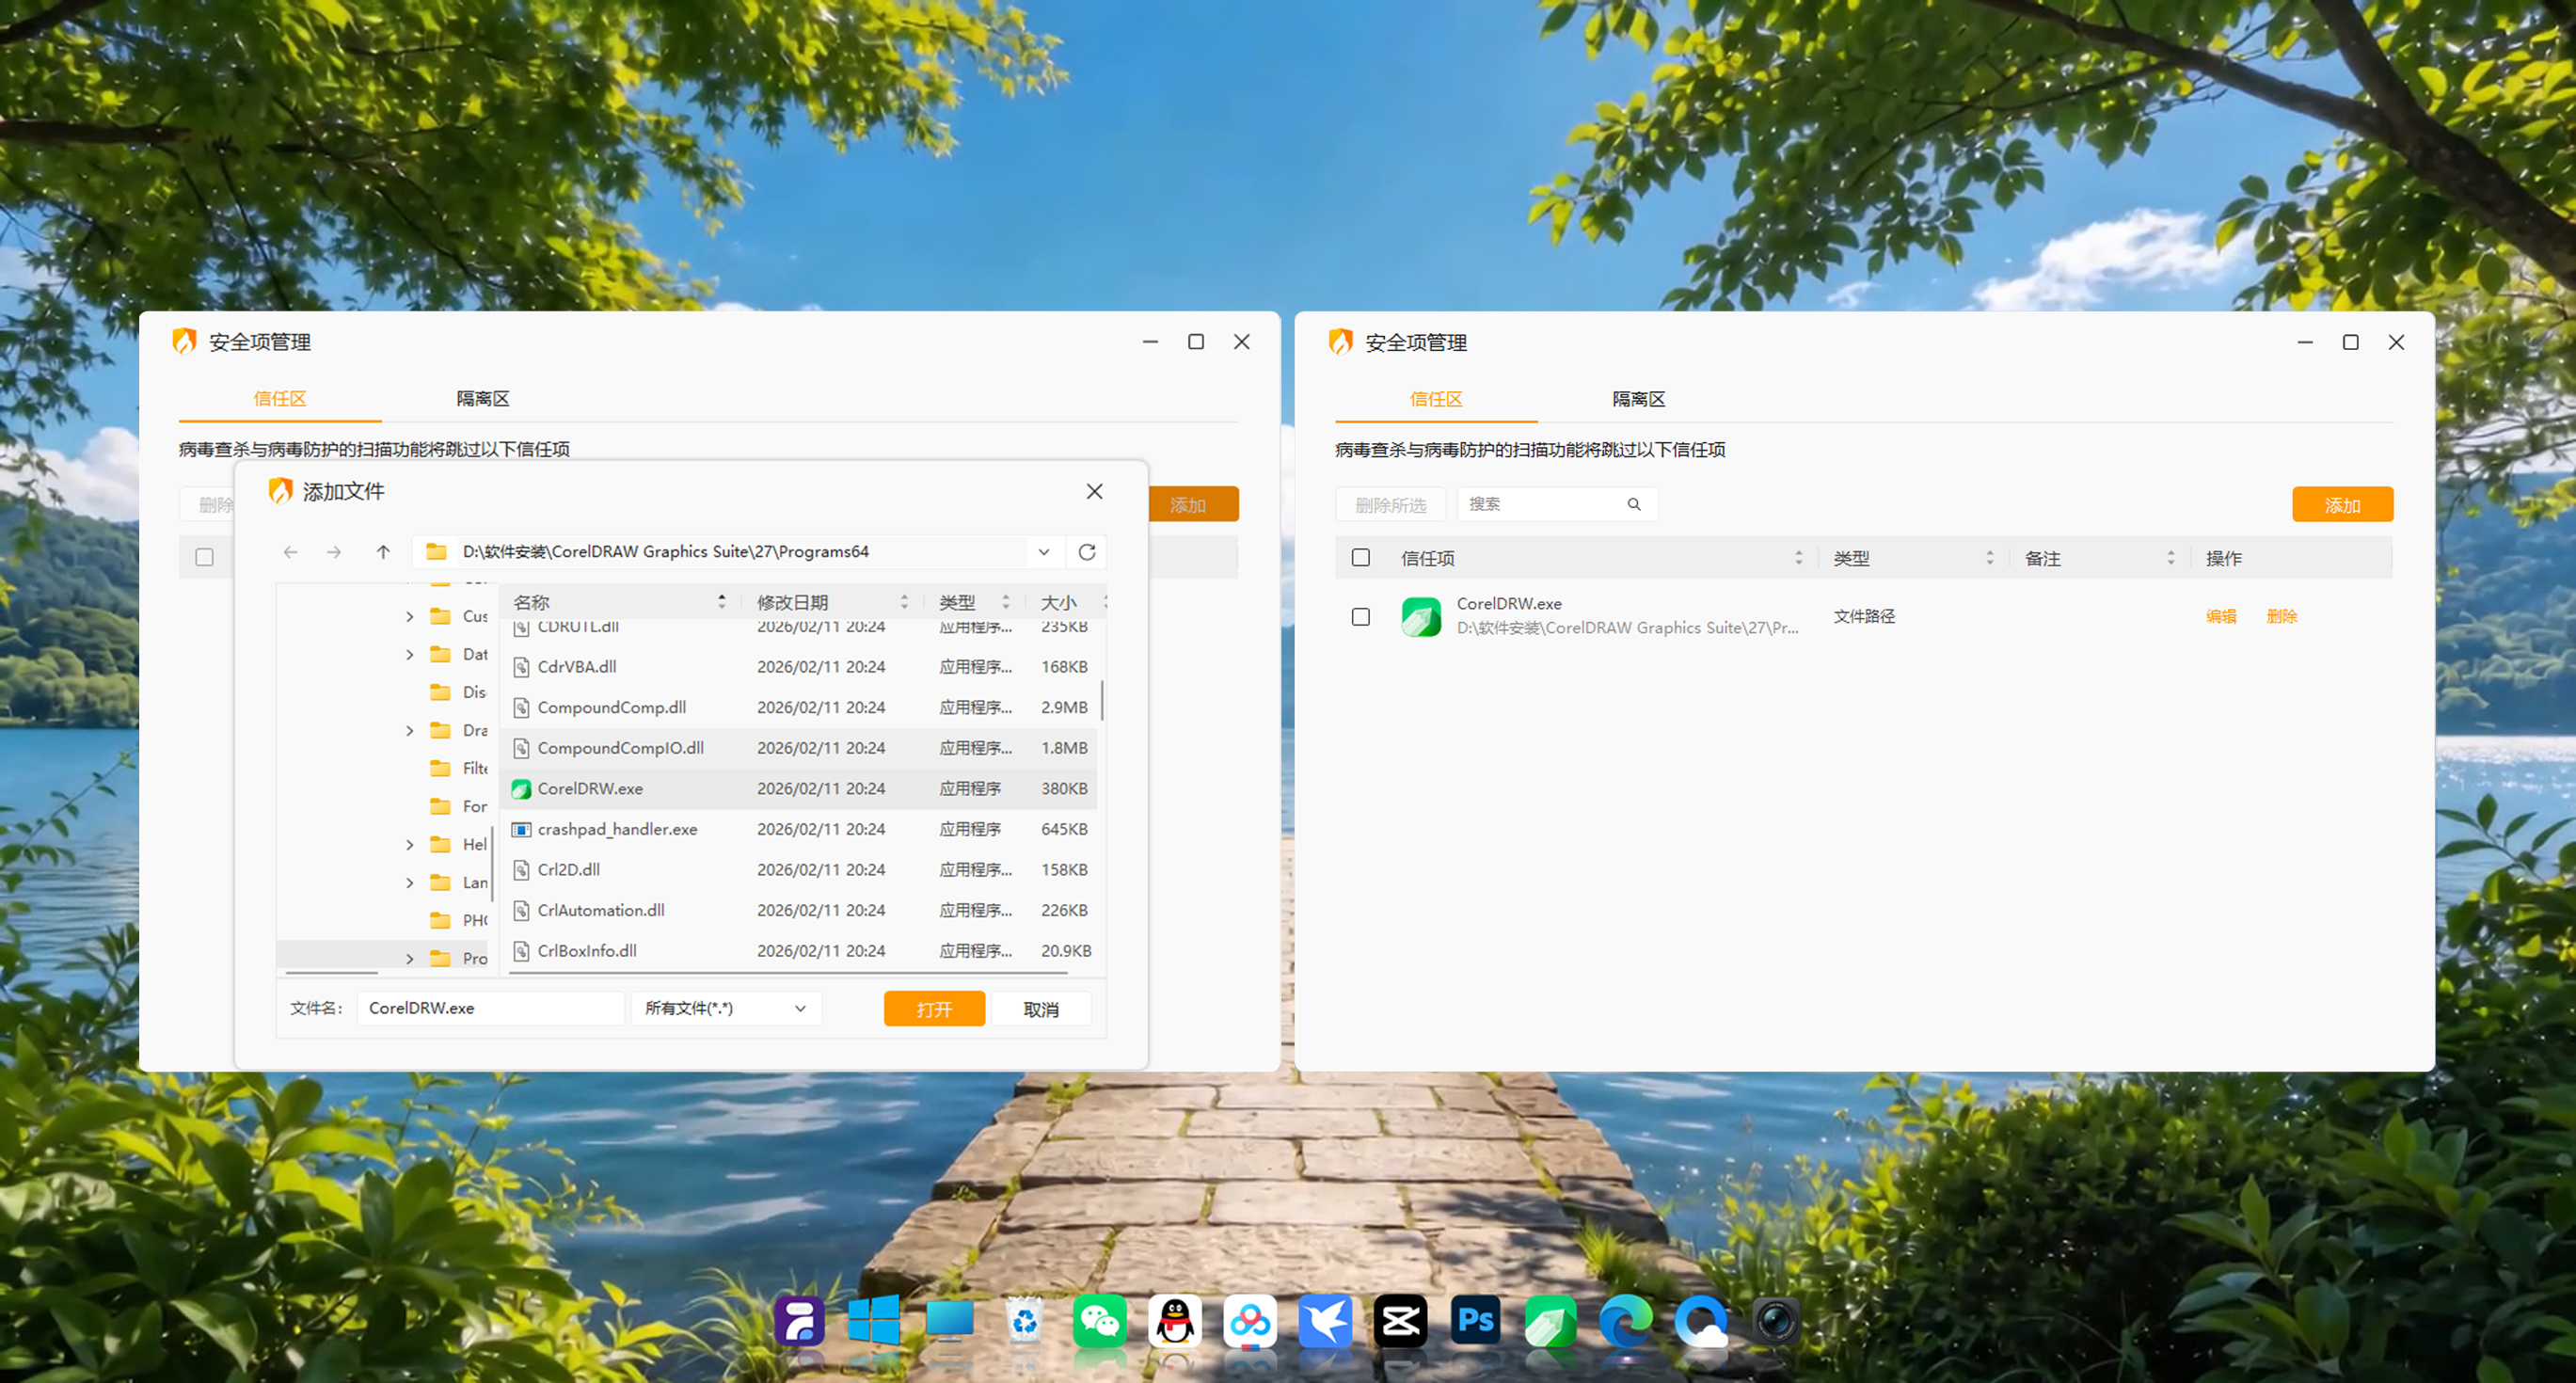Select the Filt folder in the tree

(x=458, y=768)
